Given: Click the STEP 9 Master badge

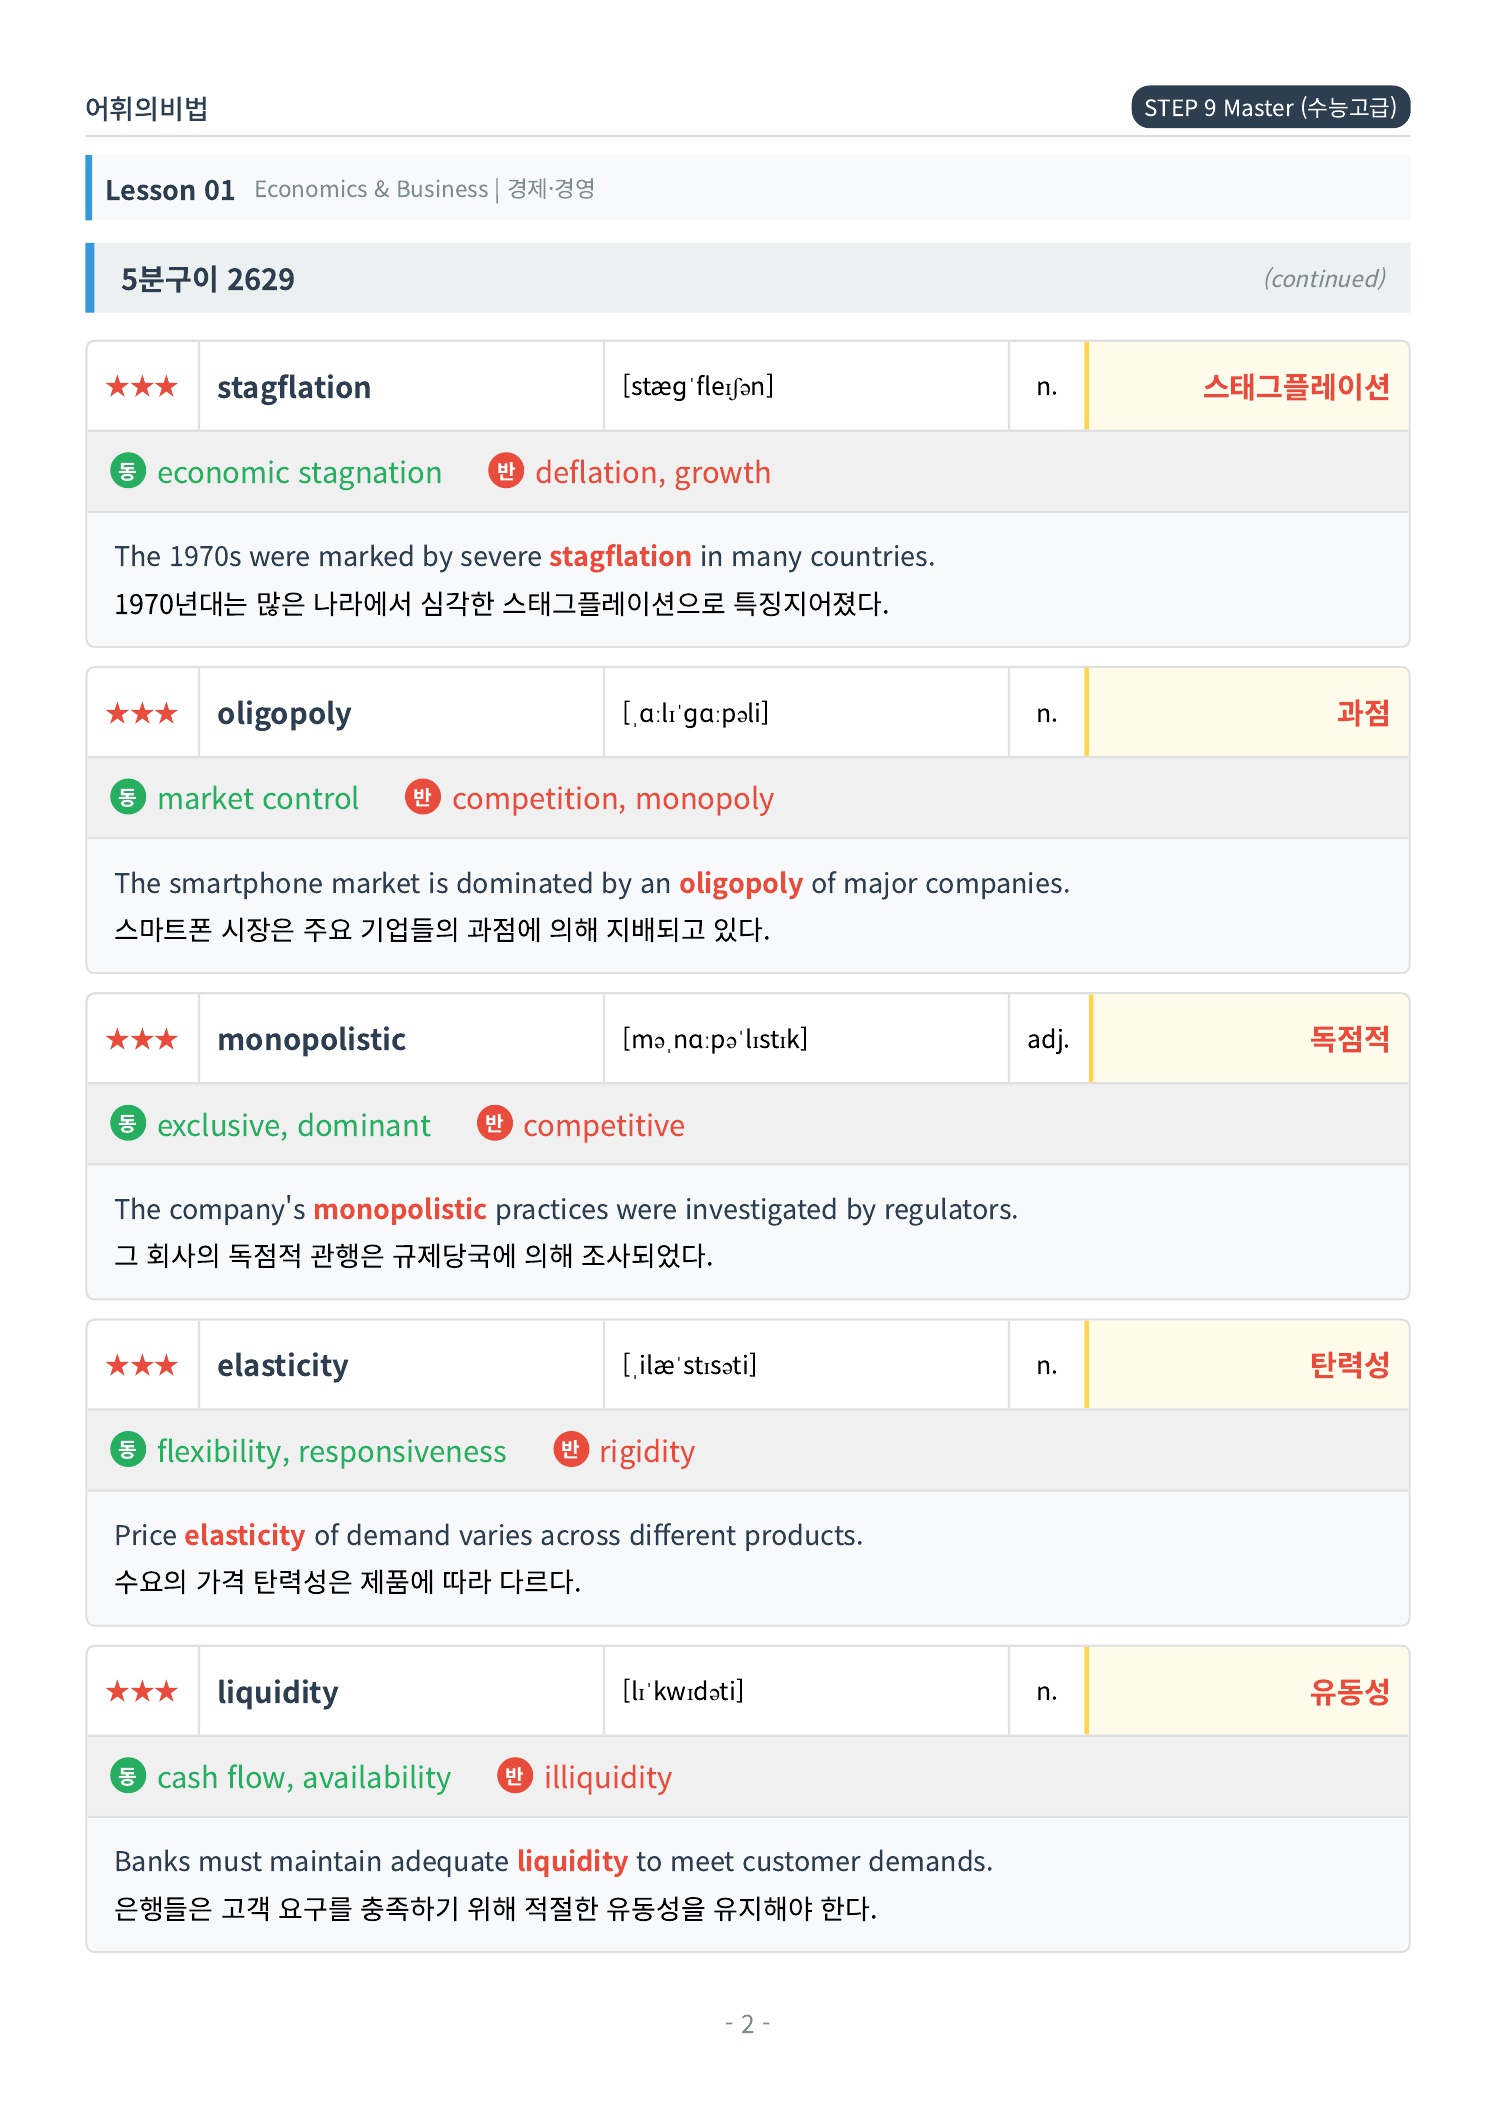Looking at the screenshot, I should click(1270, 107).
